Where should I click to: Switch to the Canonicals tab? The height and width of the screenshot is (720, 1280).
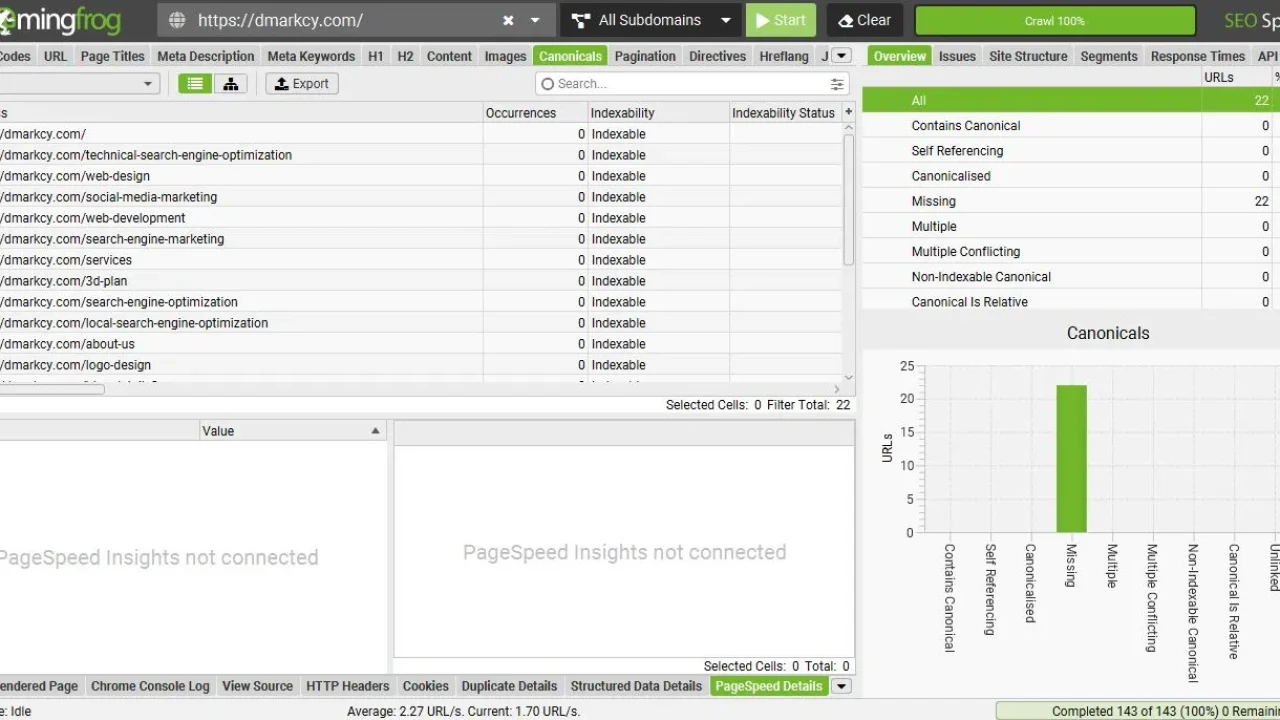coord(570,56)
